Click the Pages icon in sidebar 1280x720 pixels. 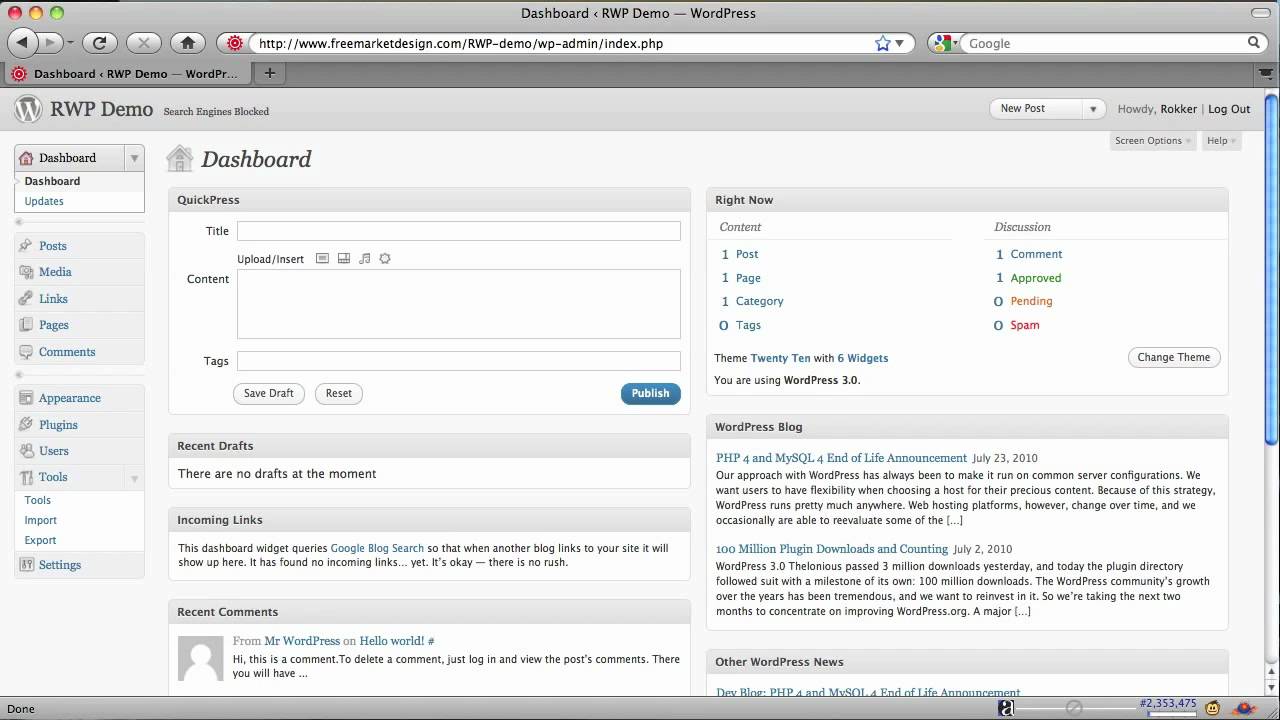click(x=26, y=325)
